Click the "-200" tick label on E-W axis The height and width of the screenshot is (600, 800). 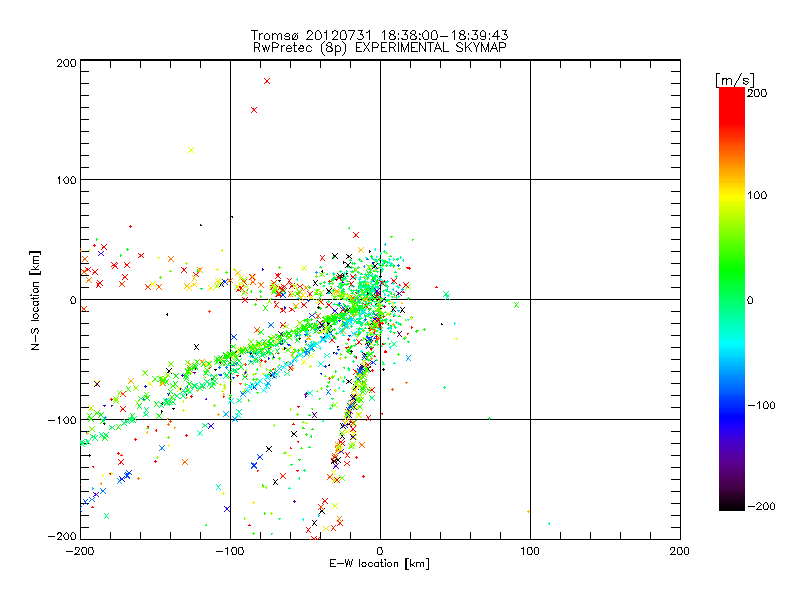(x=80, y=551)
